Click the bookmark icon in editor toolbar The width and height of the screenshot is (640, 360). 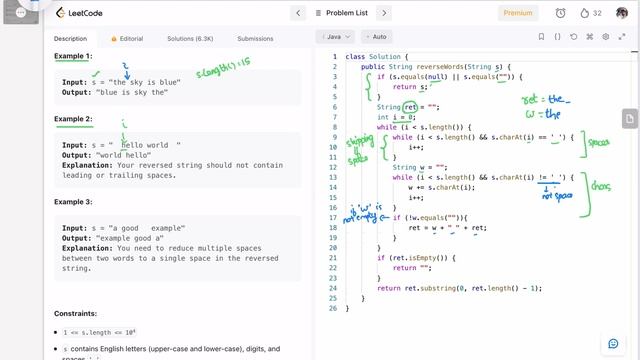point(541,37)
